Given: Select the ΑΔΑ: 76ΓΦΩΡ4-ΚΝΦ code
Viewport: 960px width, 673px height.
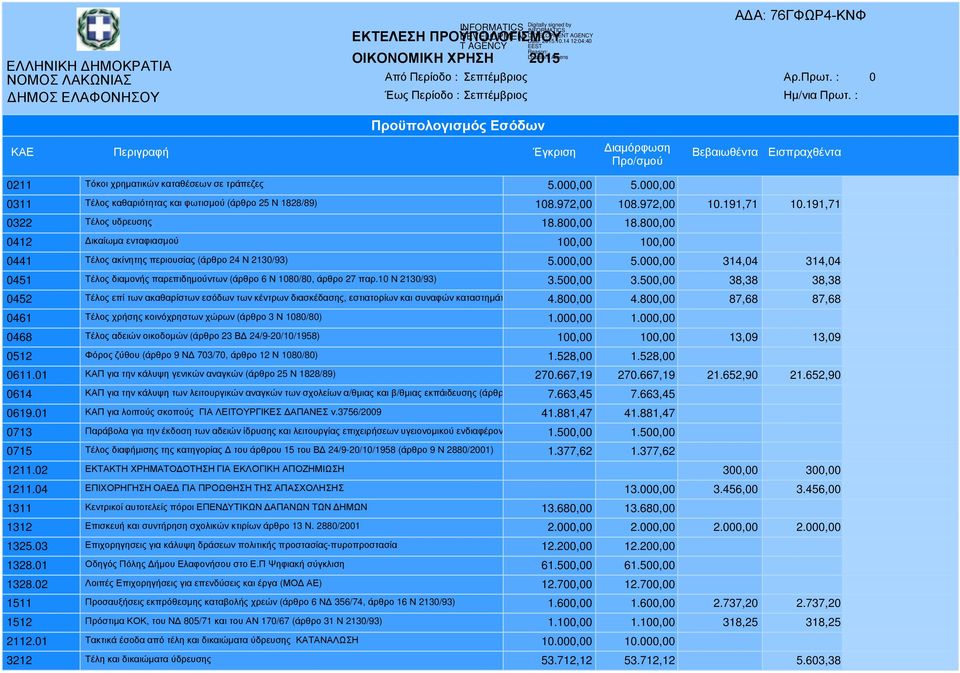Looking at the screenshot, I should click(x=800, y=16).
